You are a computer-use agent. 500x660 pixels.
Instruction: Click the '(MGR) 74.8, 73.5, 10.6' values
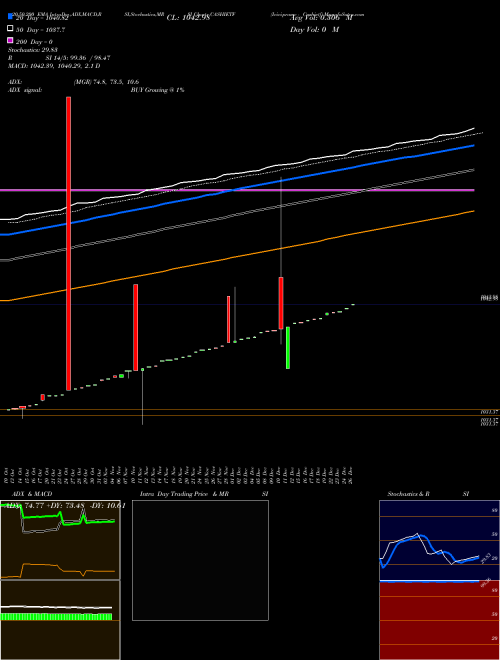click(106, 82)
